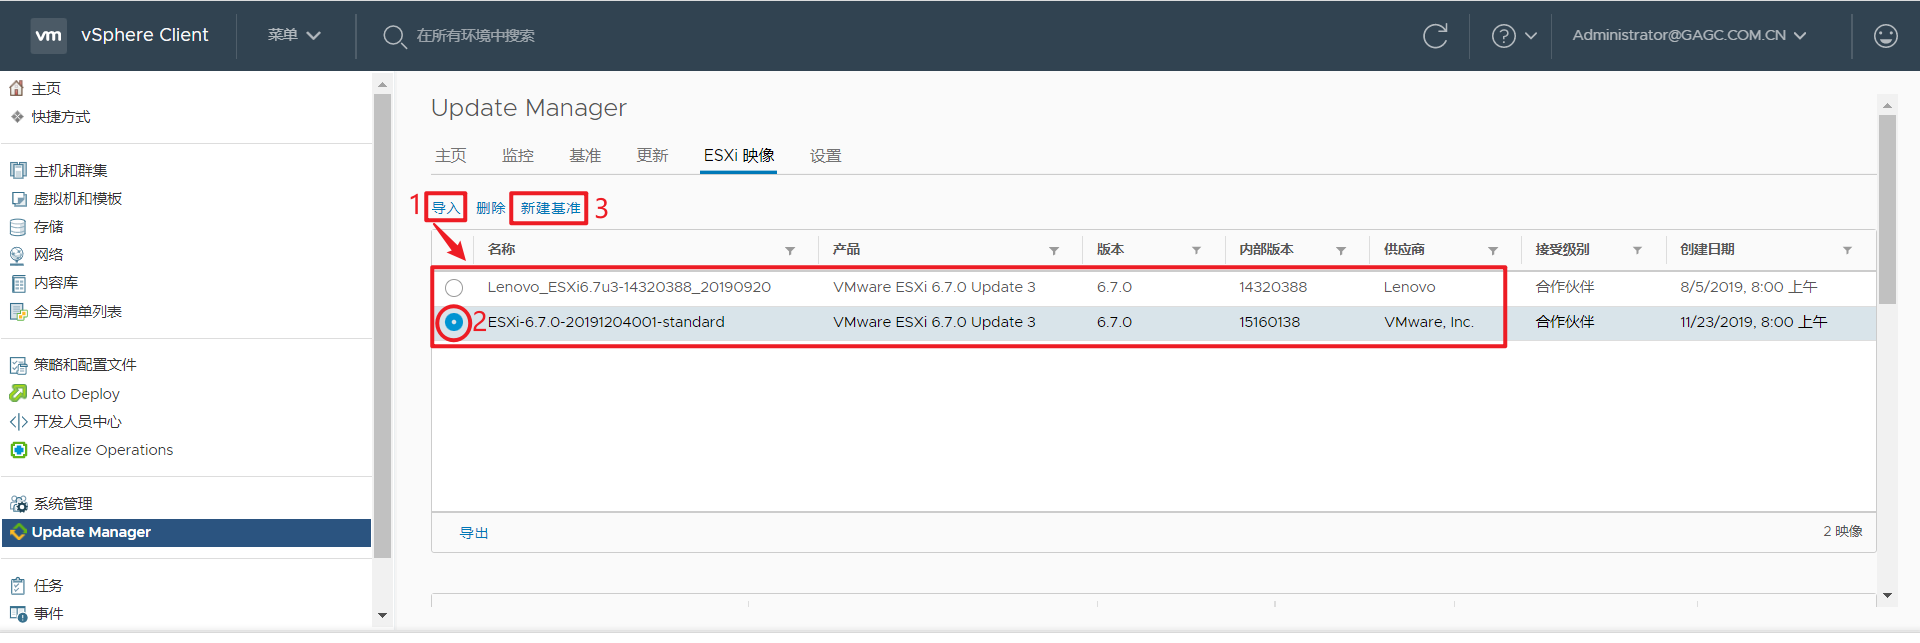Click the VMware vm logo icon
Viewport: 1920px width, 643px height.
[x=48, y=35]
